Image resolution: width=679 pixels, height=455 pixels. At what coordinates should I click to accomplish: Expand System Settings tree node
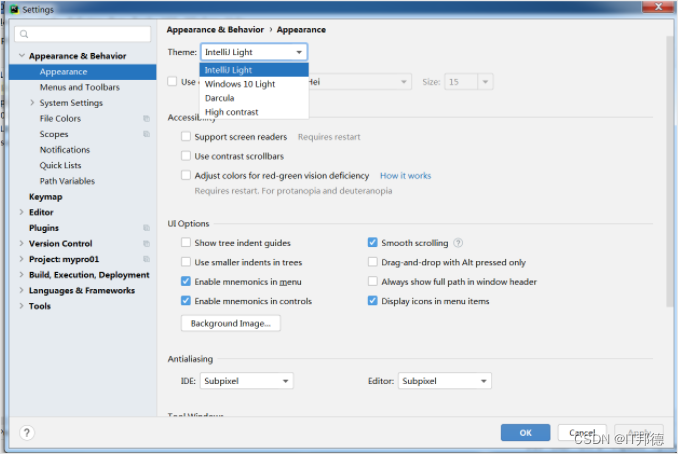point(32,103)
